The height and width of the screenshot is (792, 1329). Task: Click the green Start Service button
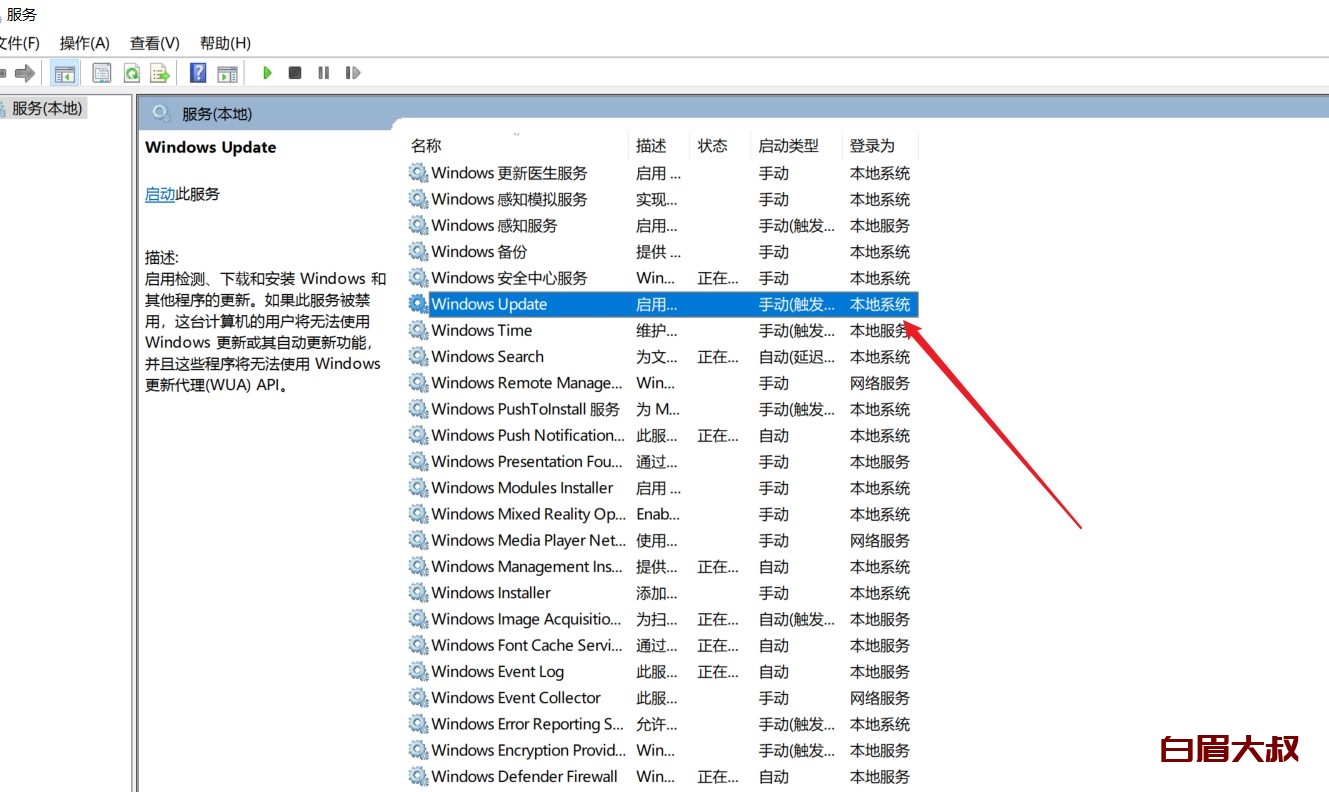pyautogui.click(x=267, y=73)
